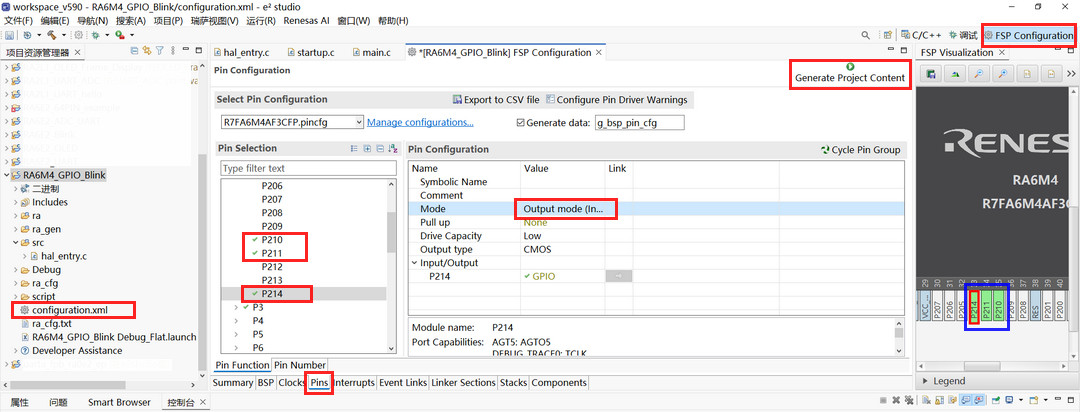Click the Type filter text field
This screenshot has width=1080, height=412.
(x=309, y=168)
